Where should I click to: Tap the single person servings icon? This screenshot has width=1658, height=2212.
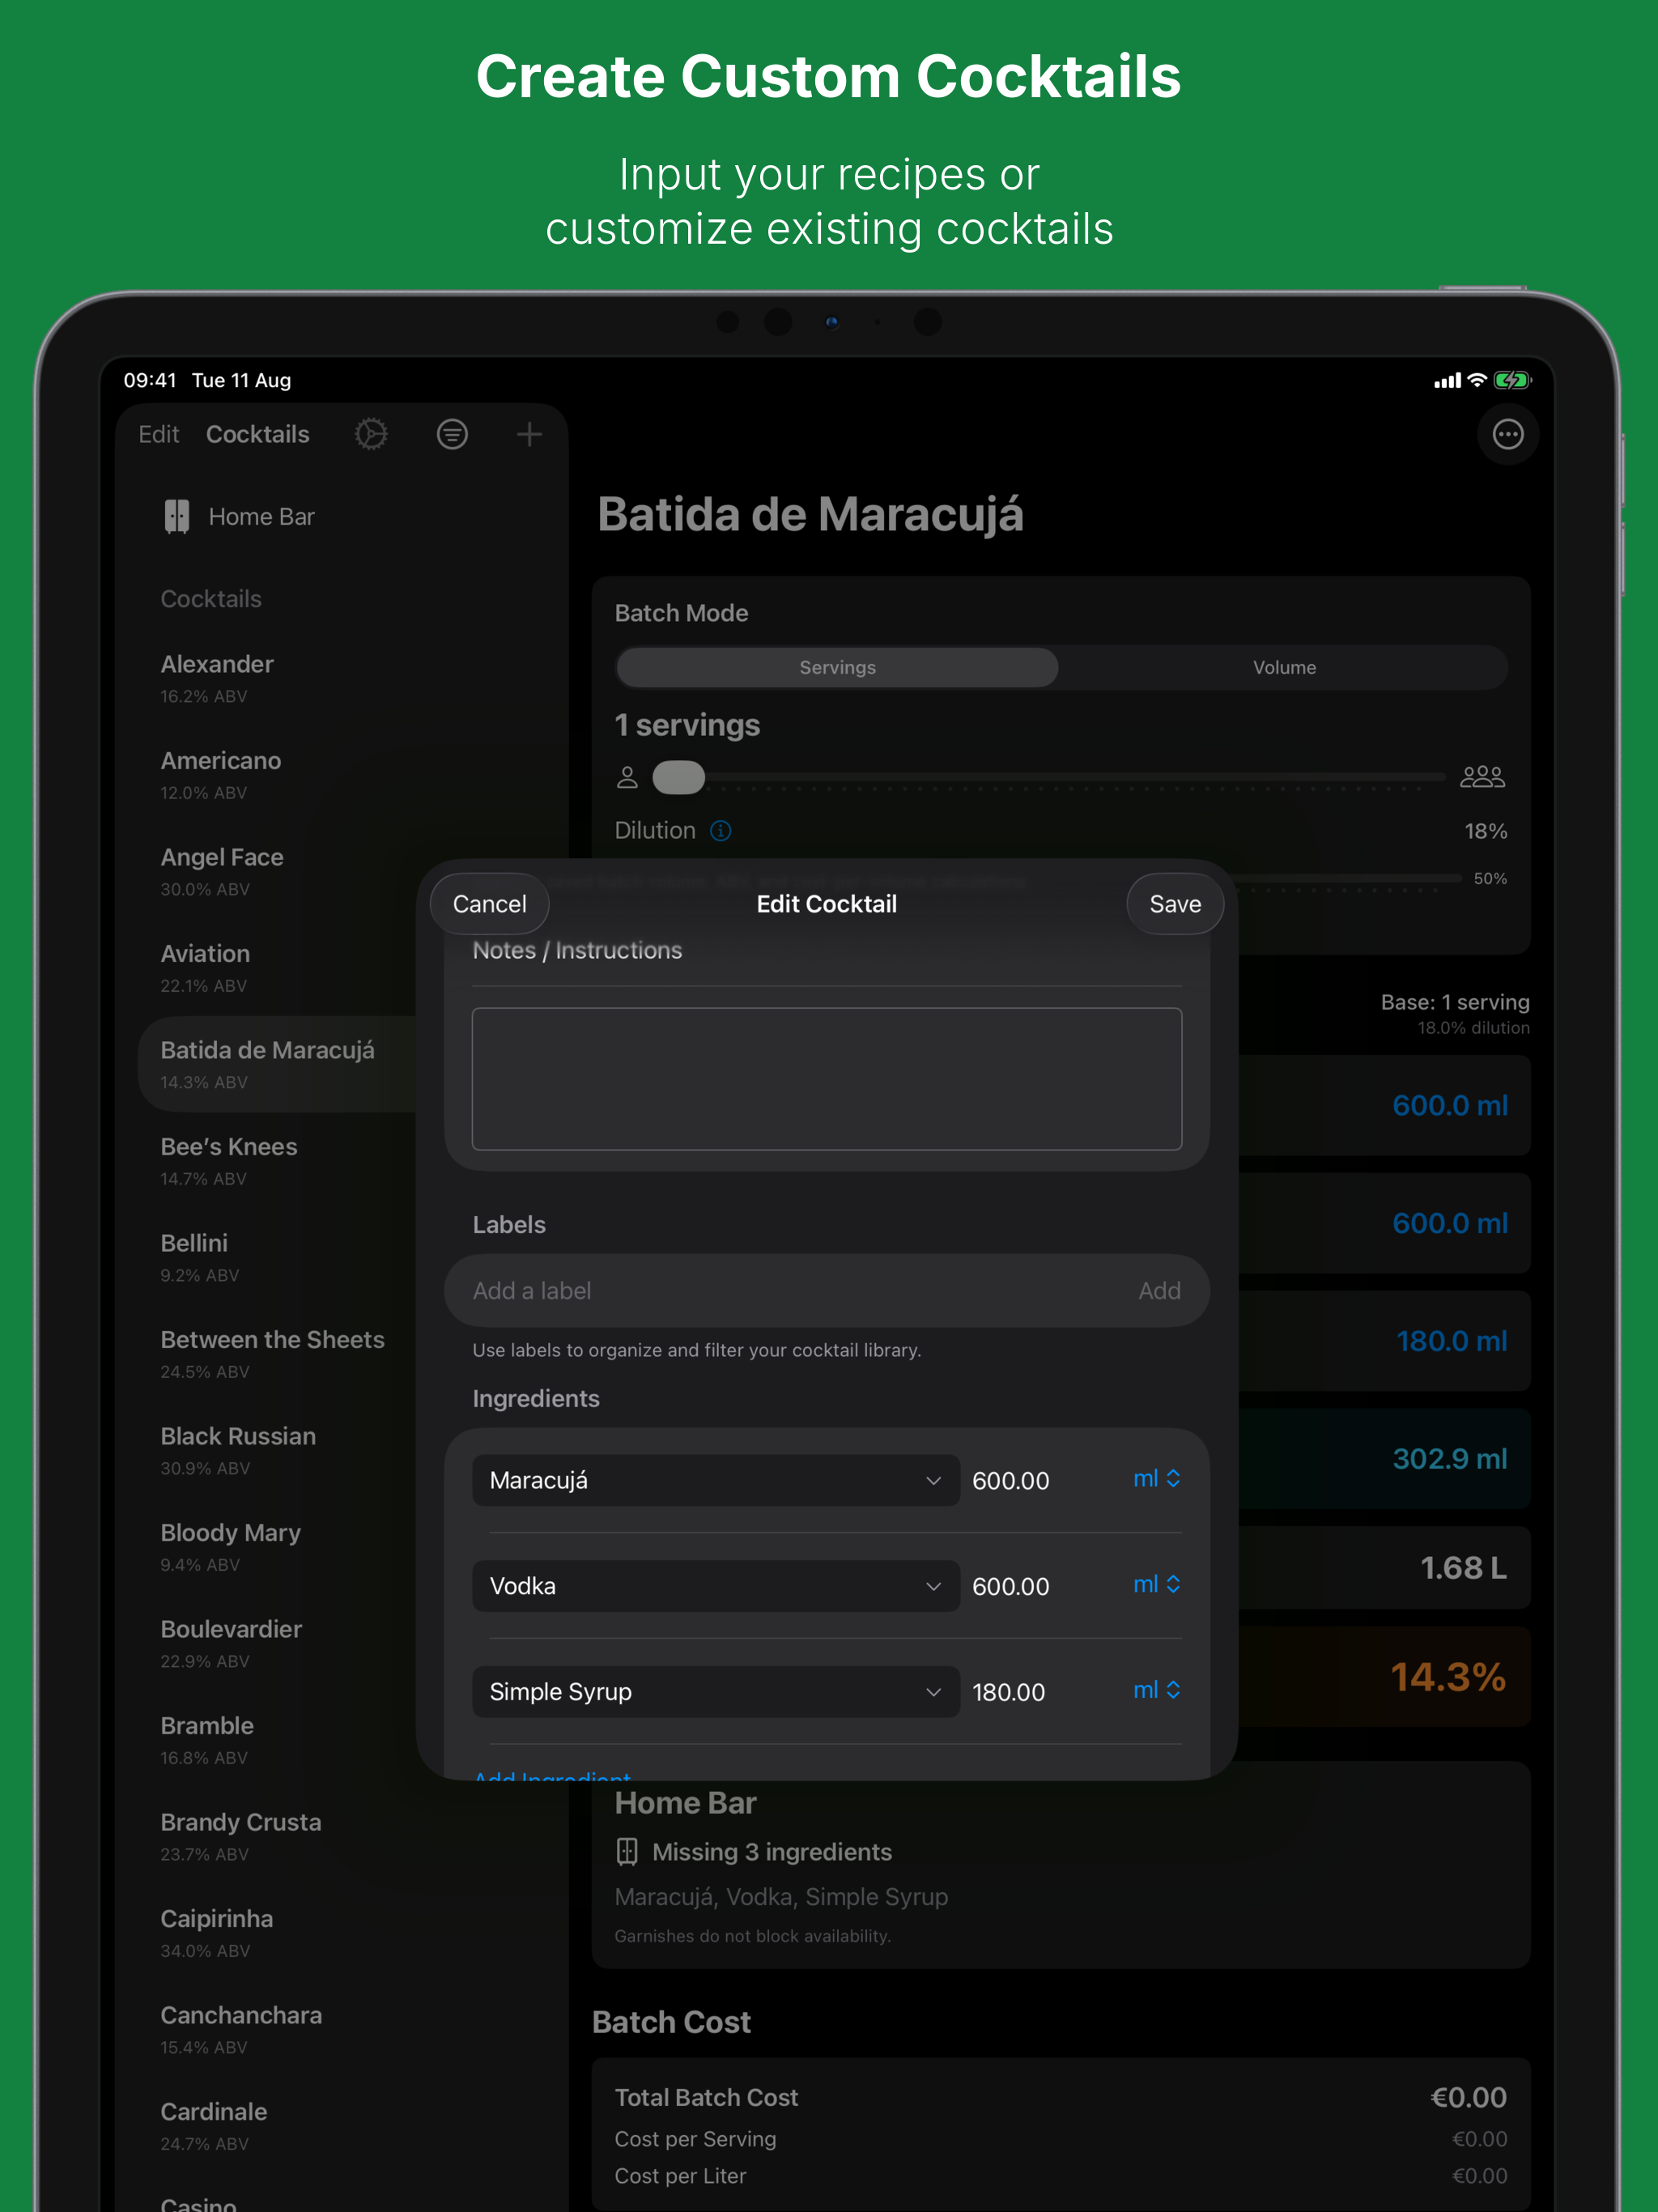coord(627,777)
